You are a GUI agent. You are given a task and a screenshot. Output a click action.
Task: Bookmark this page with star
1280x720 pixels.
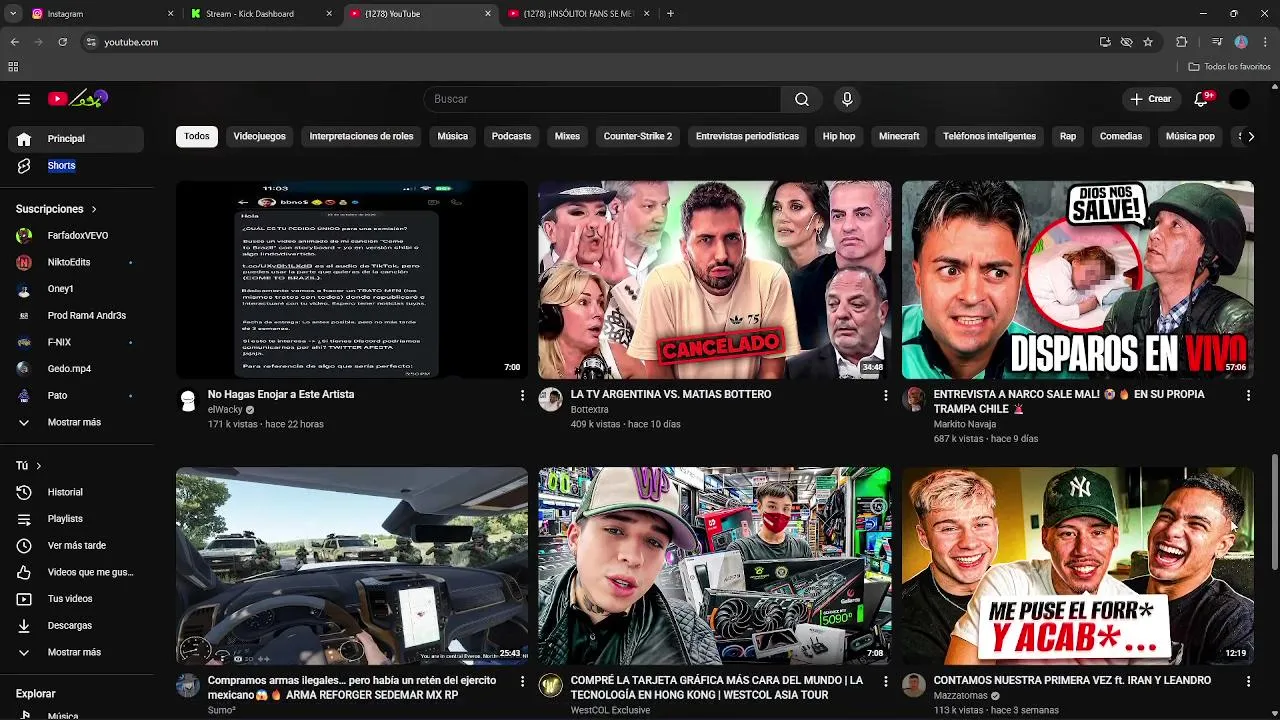tap(1148, 42)
